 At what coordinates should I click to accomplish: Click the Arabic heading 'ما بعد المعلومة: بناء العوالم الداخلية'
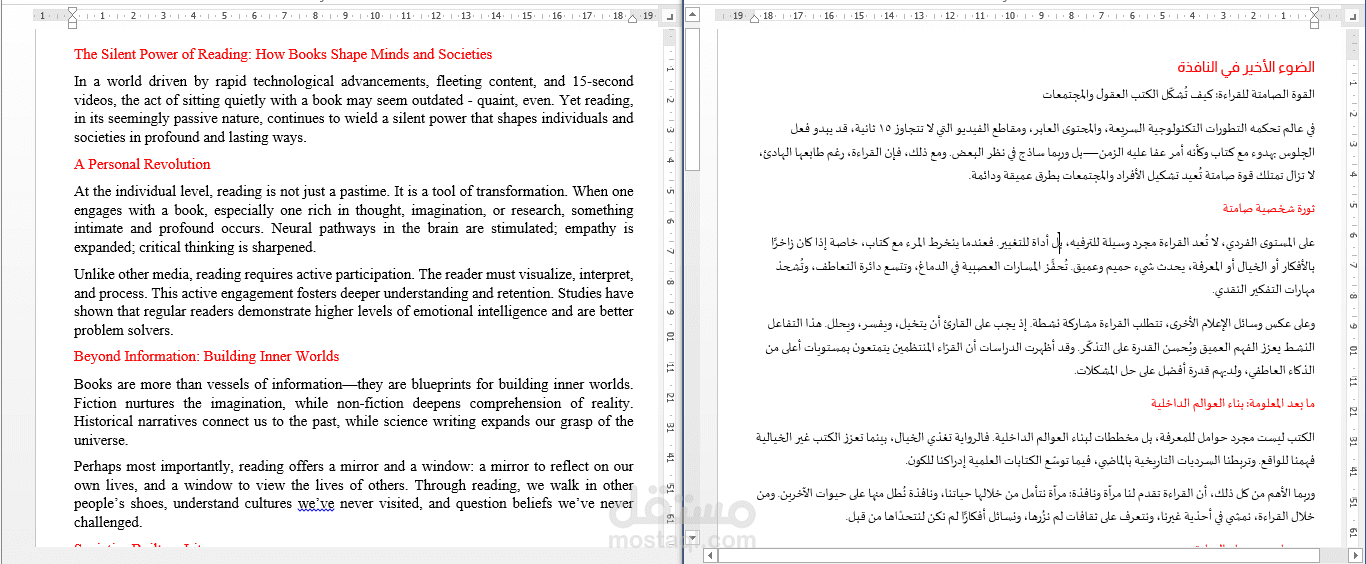point(1232,404)
